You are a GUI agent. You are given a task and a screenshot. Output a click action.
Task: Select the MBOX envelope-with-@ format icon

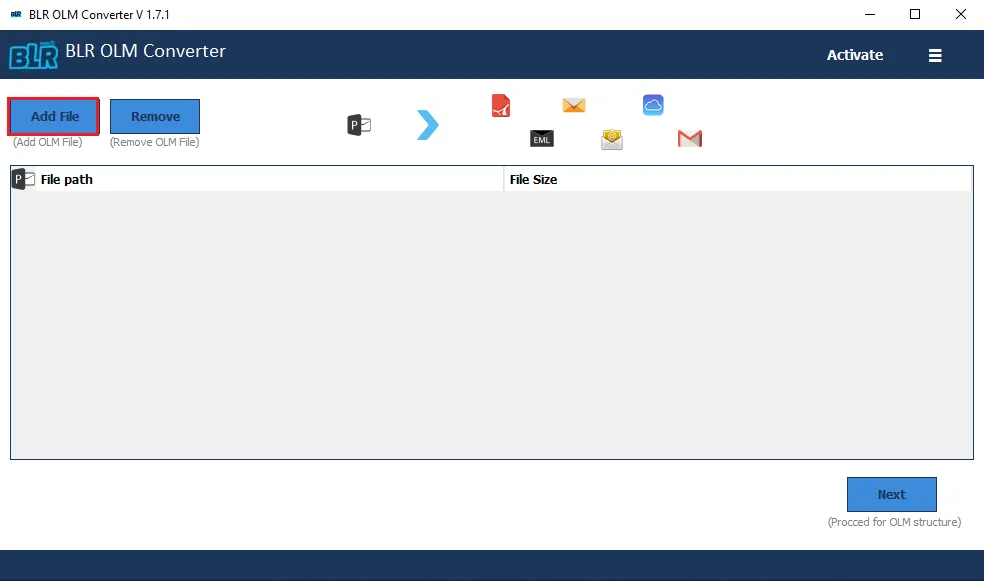[x=611, y=139]
